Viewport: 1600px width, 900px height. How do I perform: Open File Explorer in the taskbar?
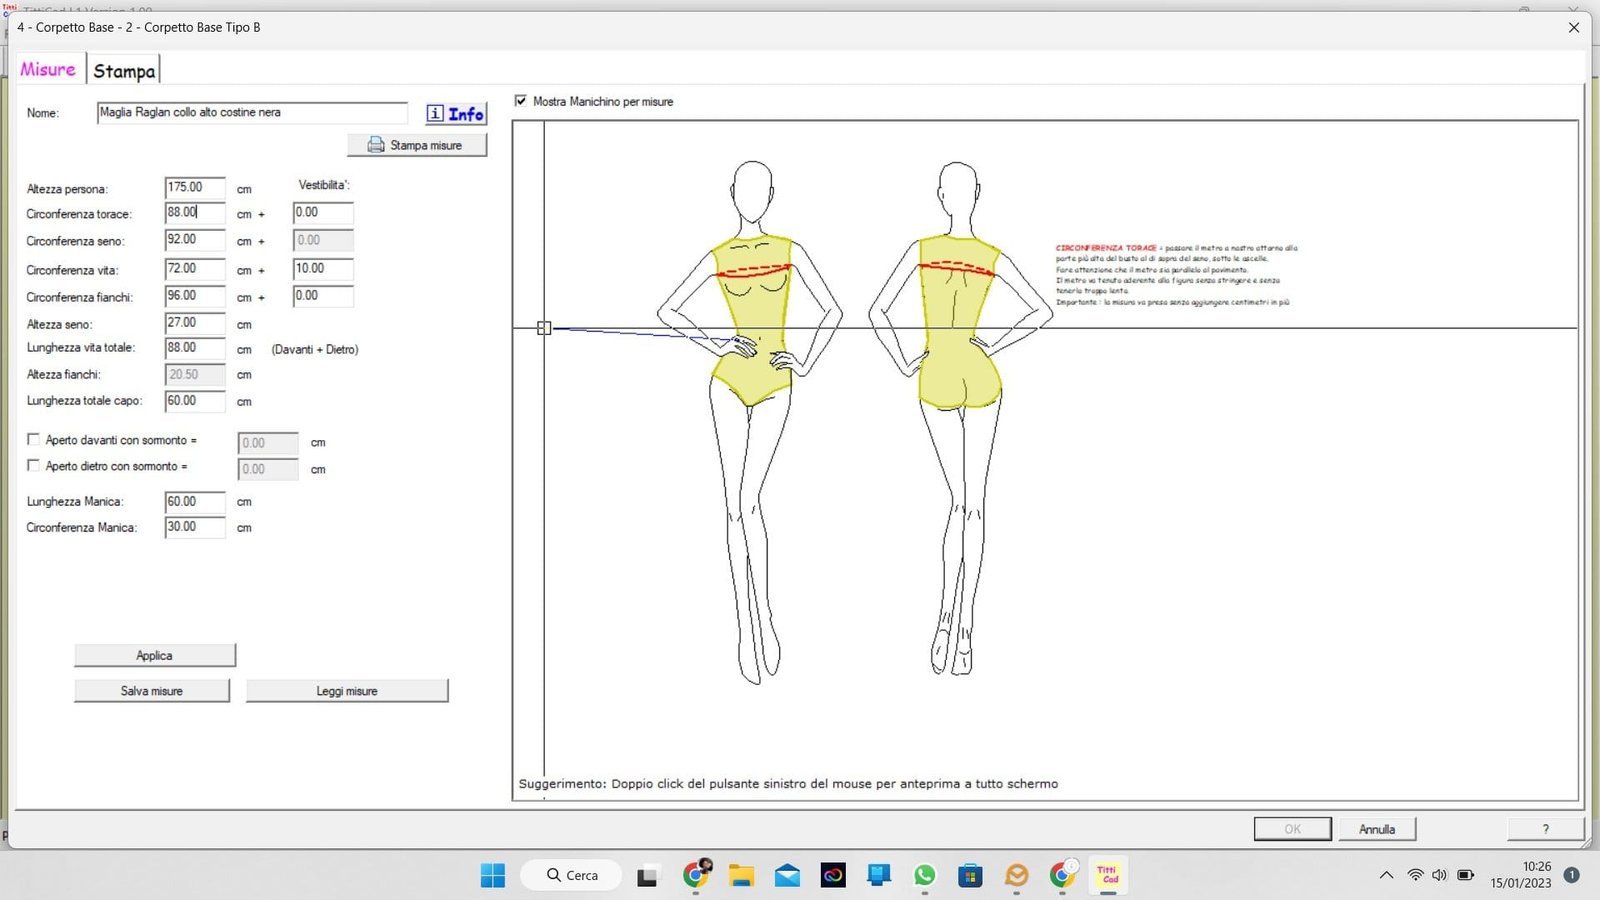click(x=741, y=876)
